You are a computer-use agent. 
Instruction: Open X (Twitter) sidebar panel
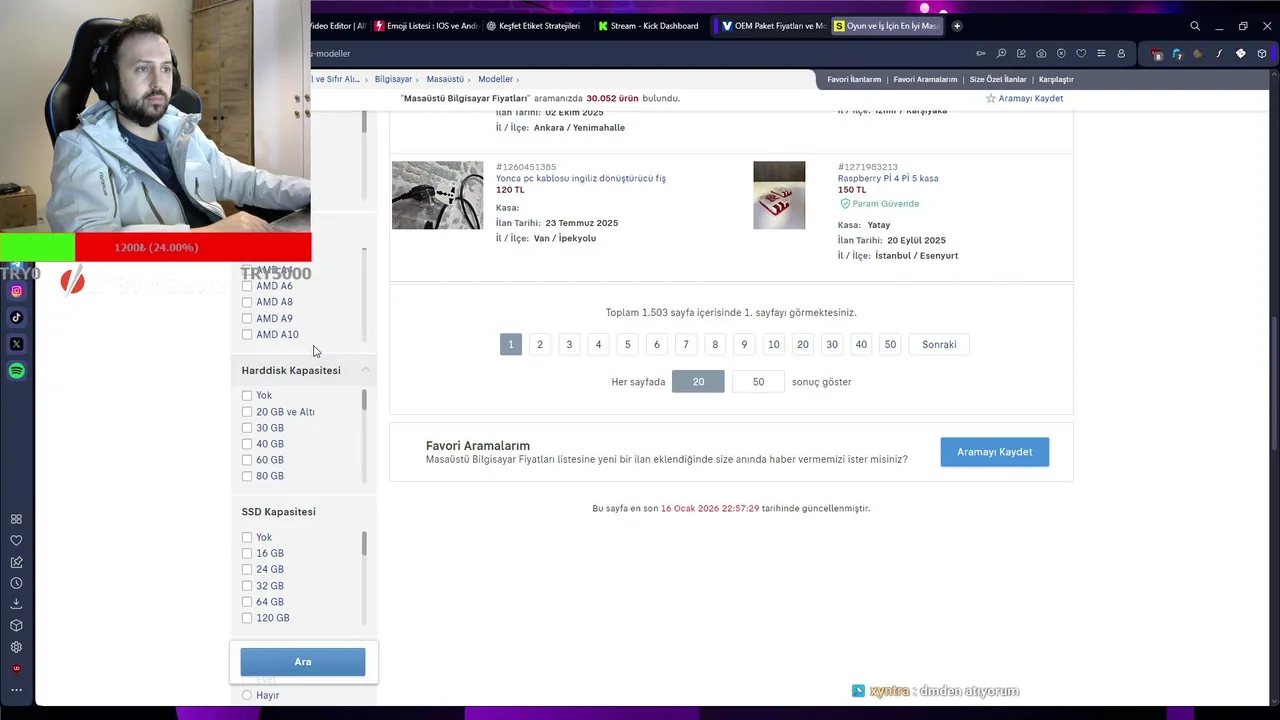pyautogui.click(x=16, y=344)
